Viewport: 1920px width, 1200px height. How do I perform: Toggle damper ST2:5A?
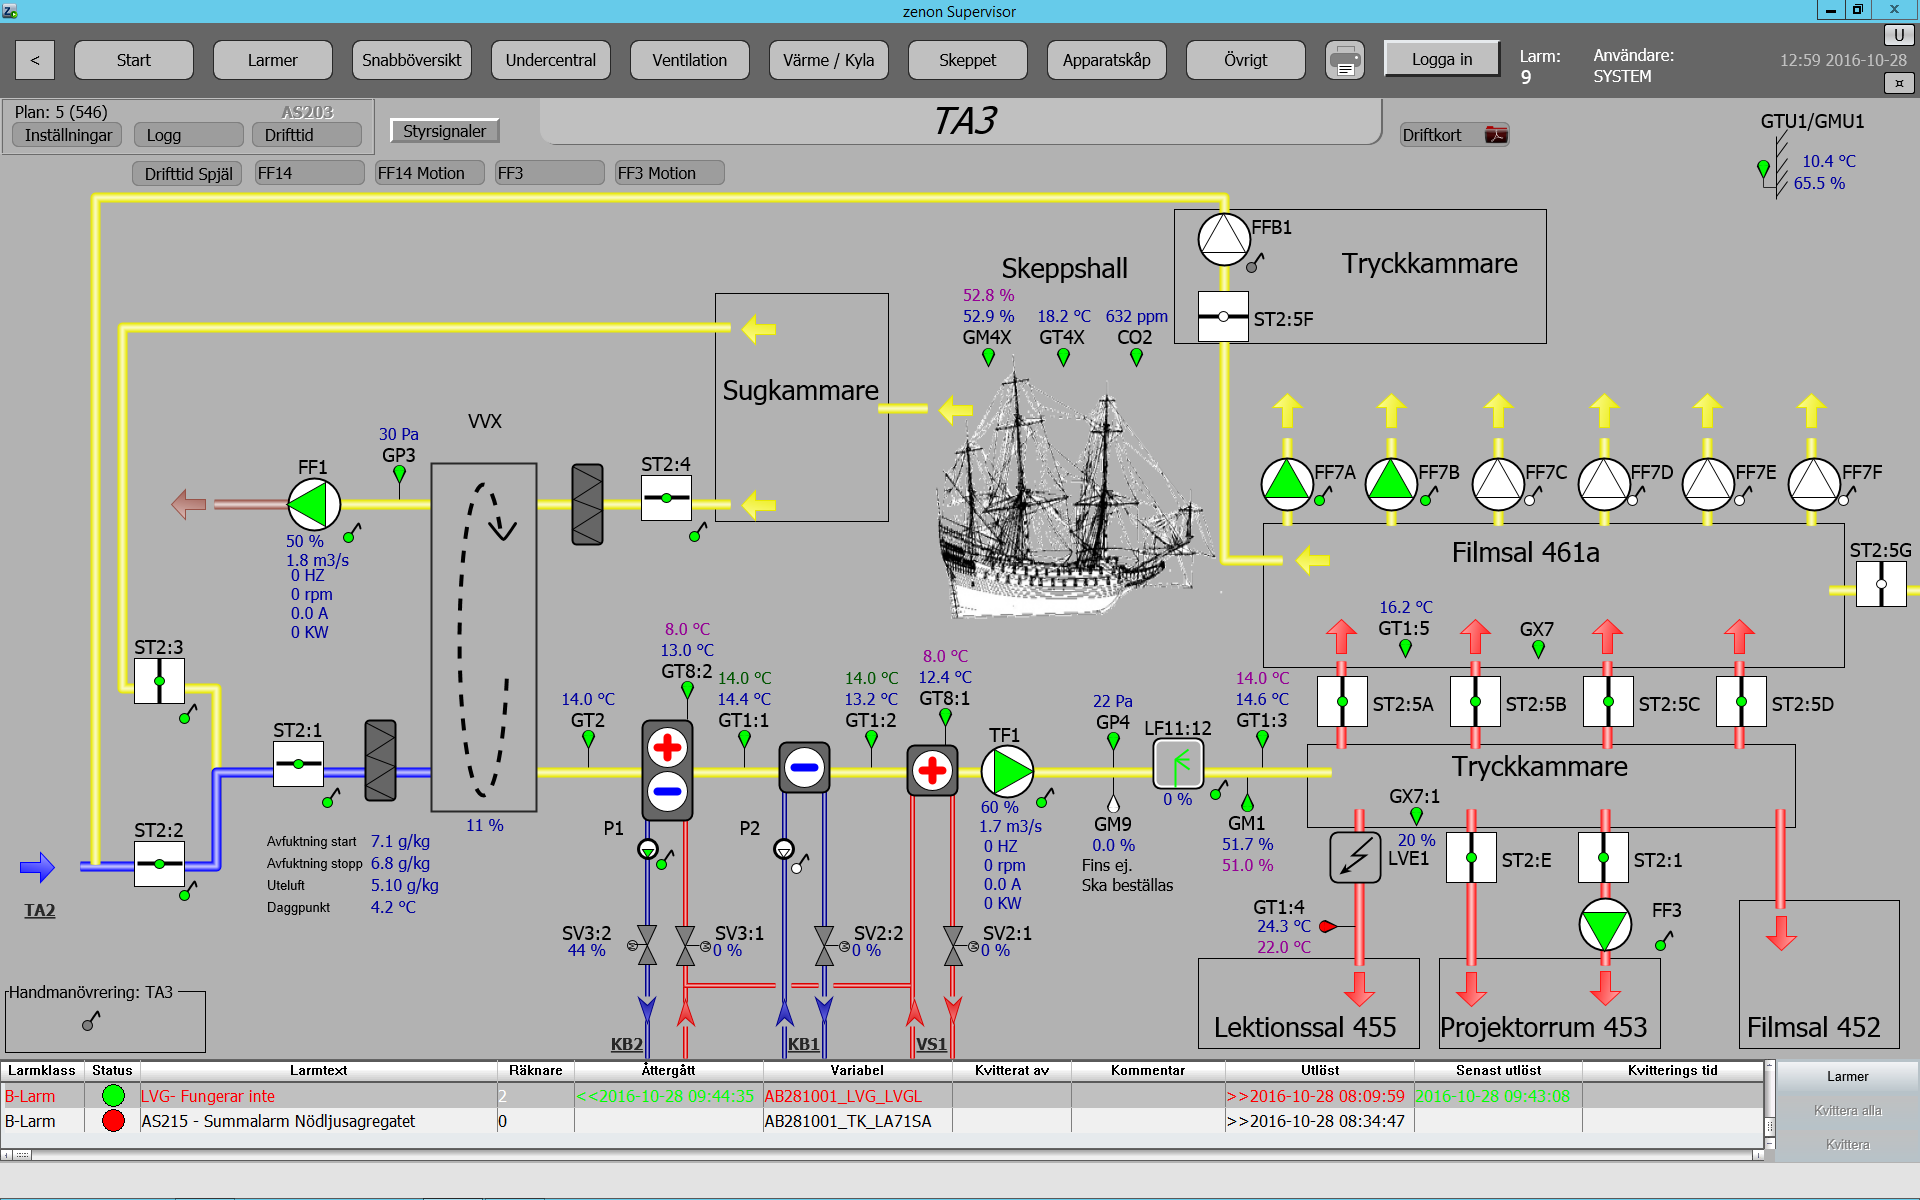[1342, 702]
